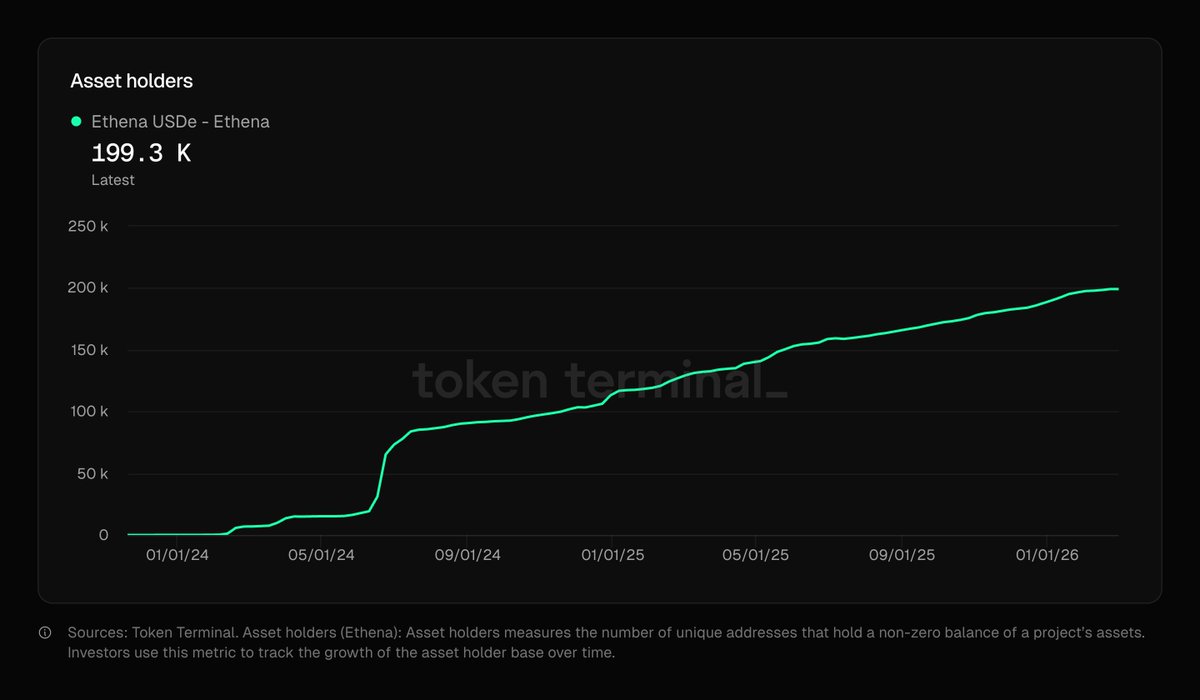Click the 01/01/24 x-axis date label
The height and width of the screenshot is (700, 1200).
point(177,555)
